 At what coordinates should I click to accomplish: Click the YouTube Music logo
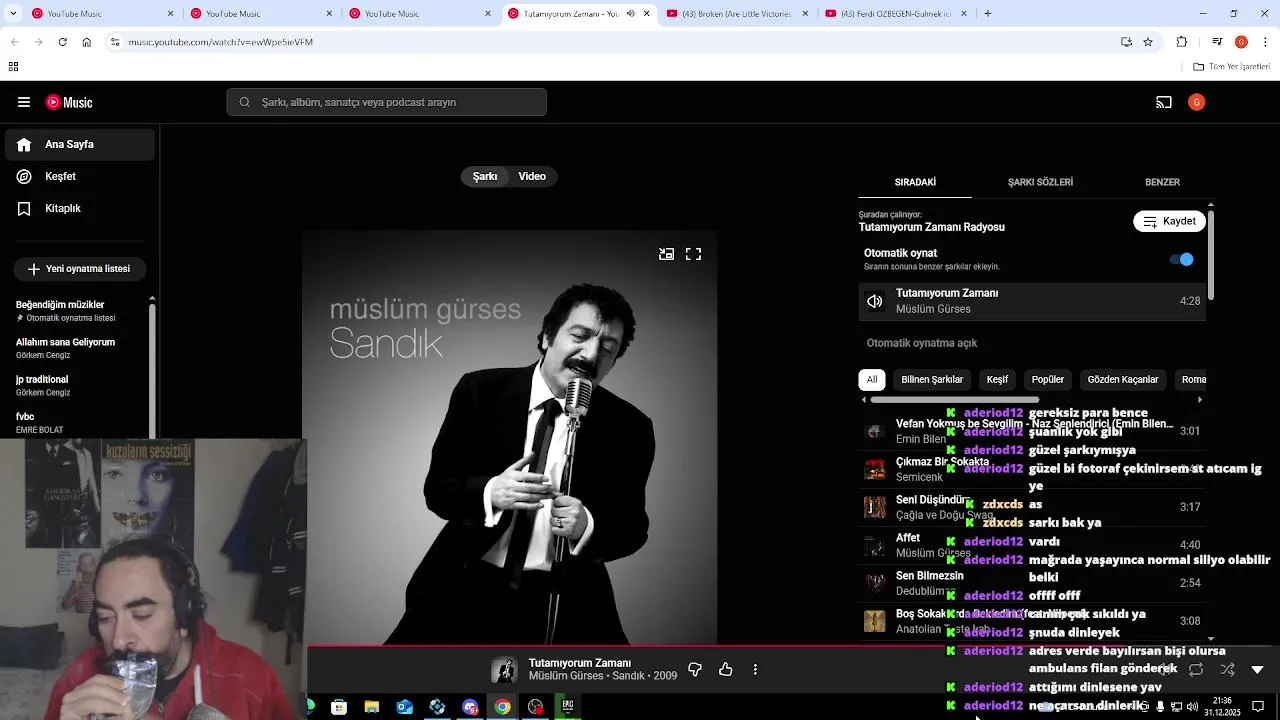(x=69, y=102)
